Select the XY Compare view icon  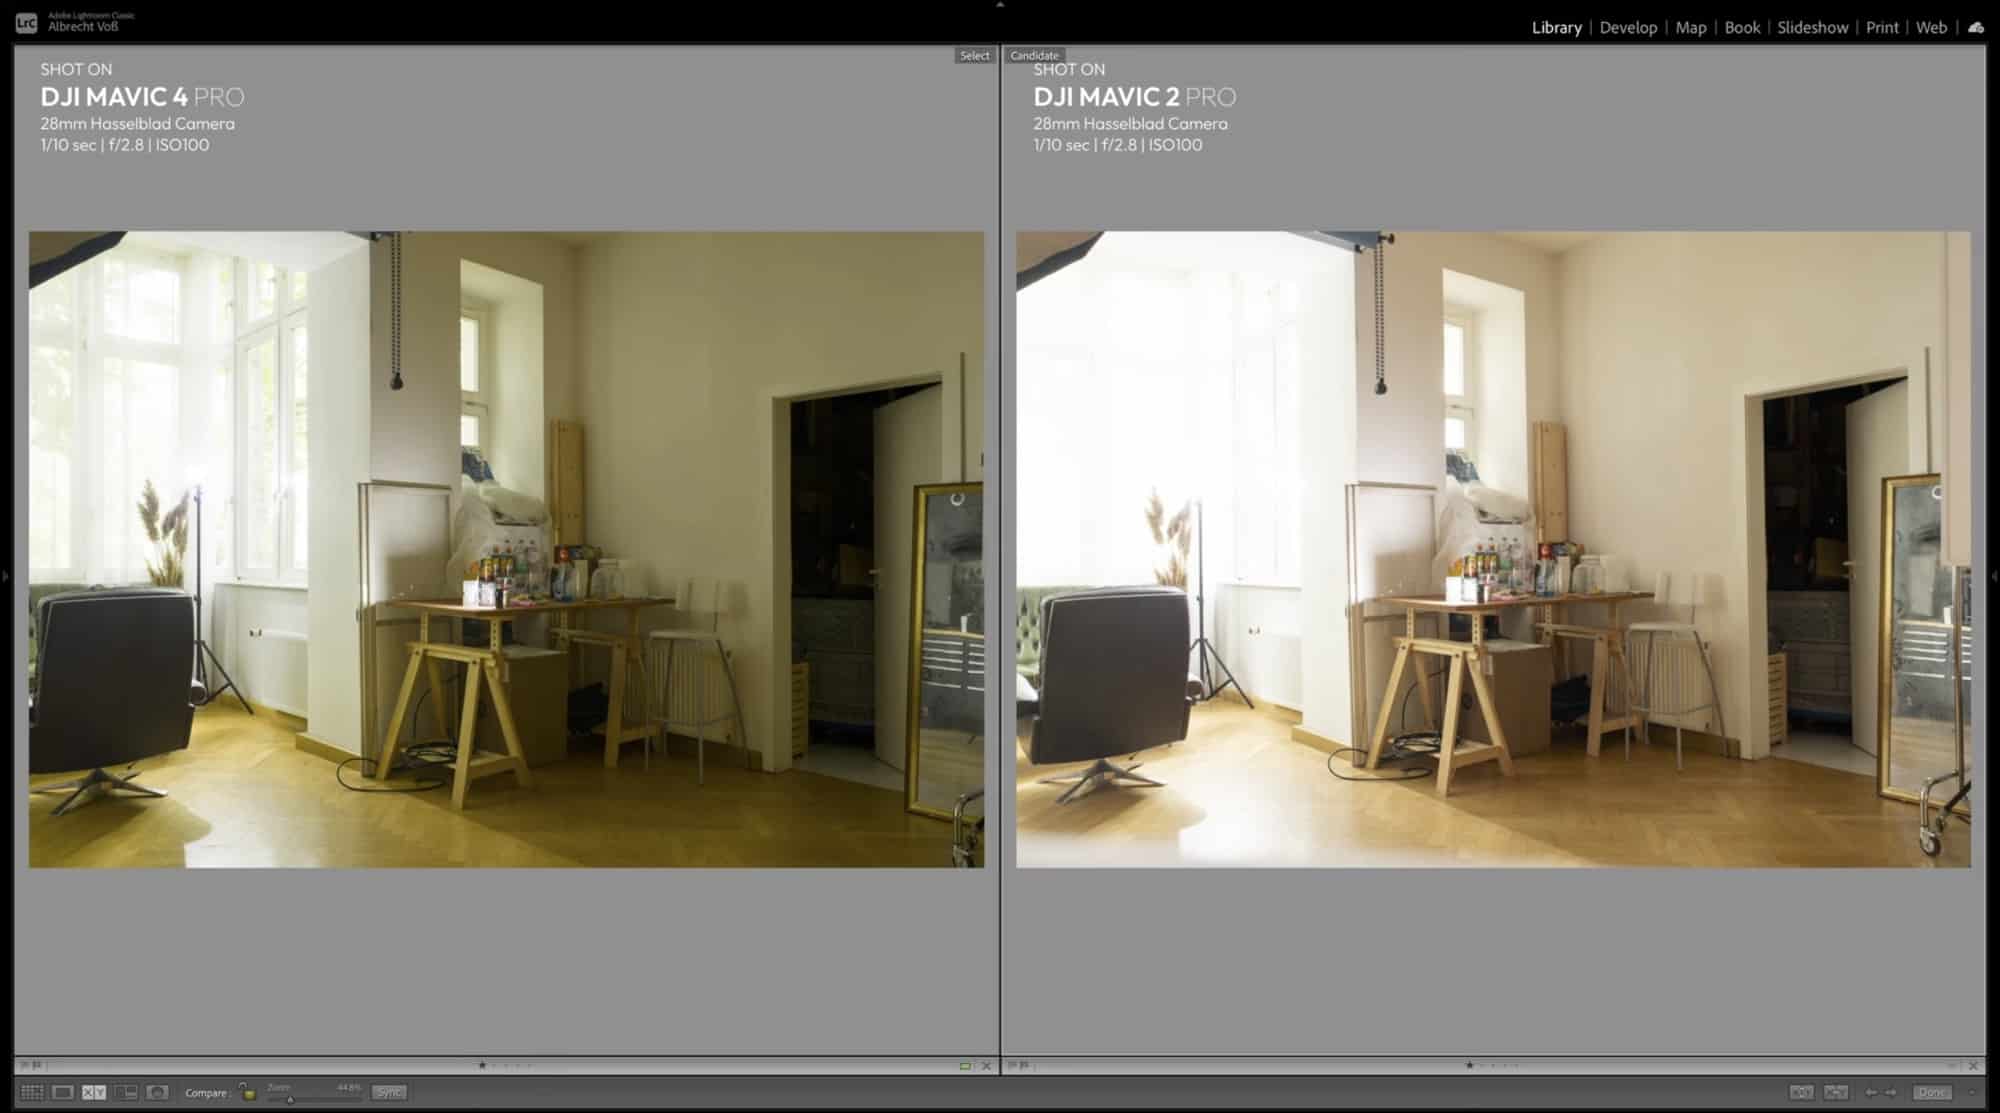point(94,1092)
